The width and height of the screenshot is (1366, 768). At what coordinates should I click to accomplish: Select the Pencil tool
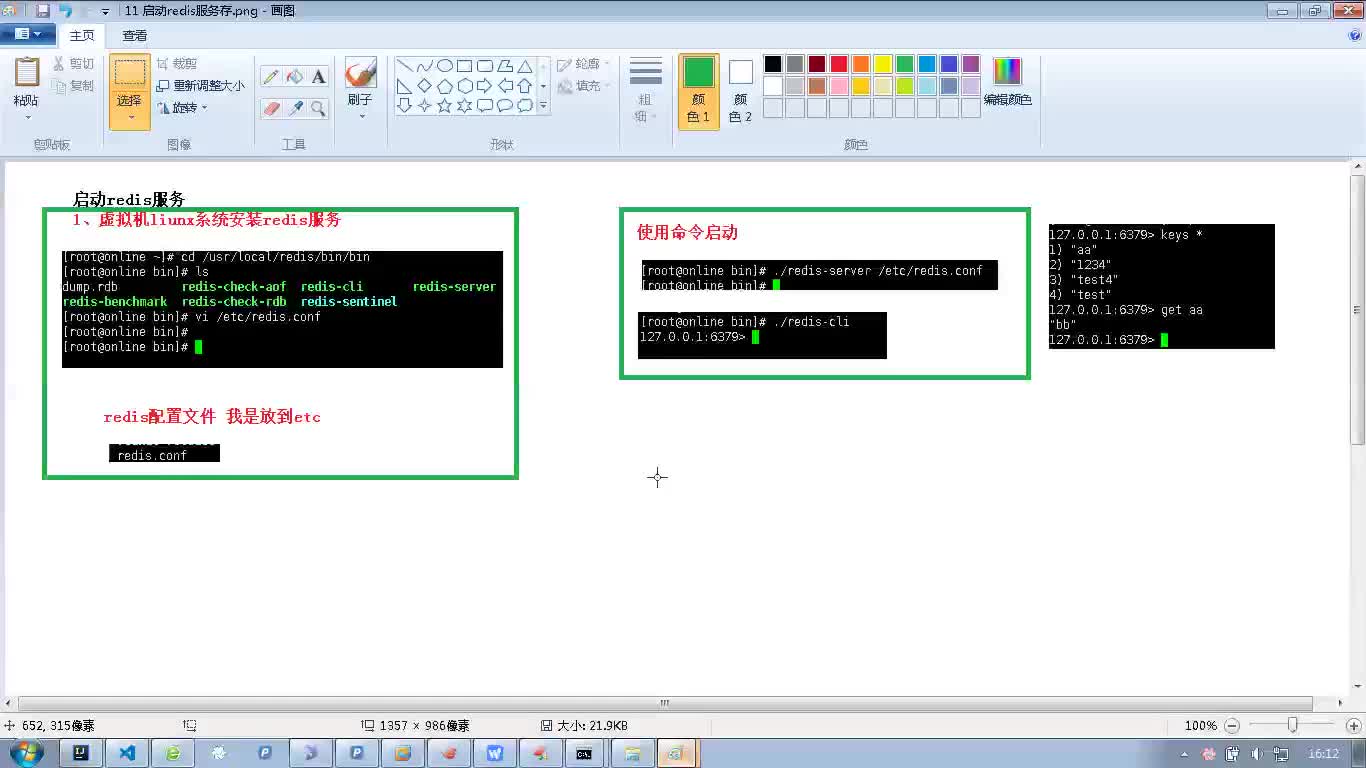coord(271,77)
